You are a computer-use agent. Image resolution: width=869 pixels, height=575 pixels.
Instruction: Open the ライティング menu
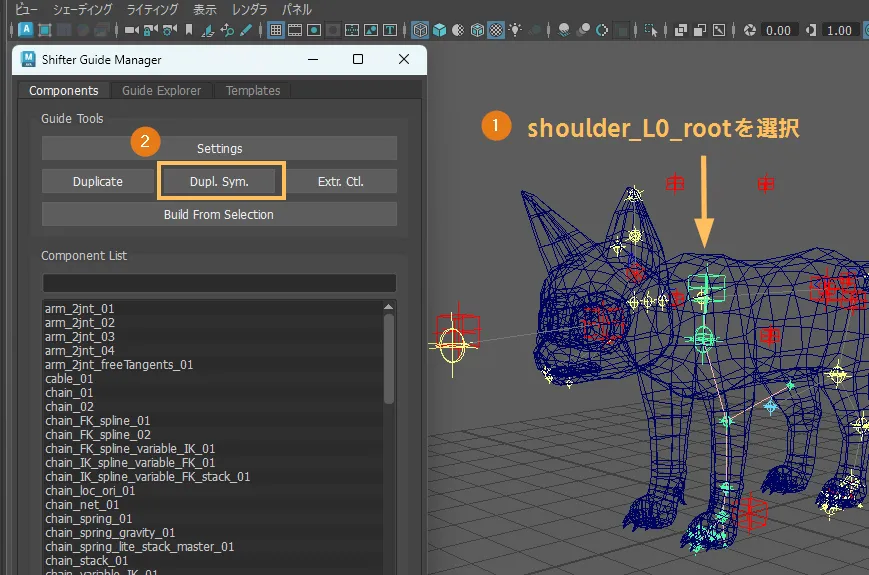pyautogui.click(x=153, y=9)
